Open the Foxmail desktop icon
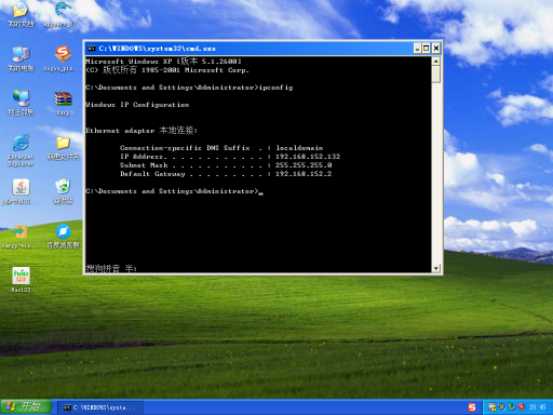The height and width of the screenshot is (415, 553). pyautogui.click(x=20, y=280)
